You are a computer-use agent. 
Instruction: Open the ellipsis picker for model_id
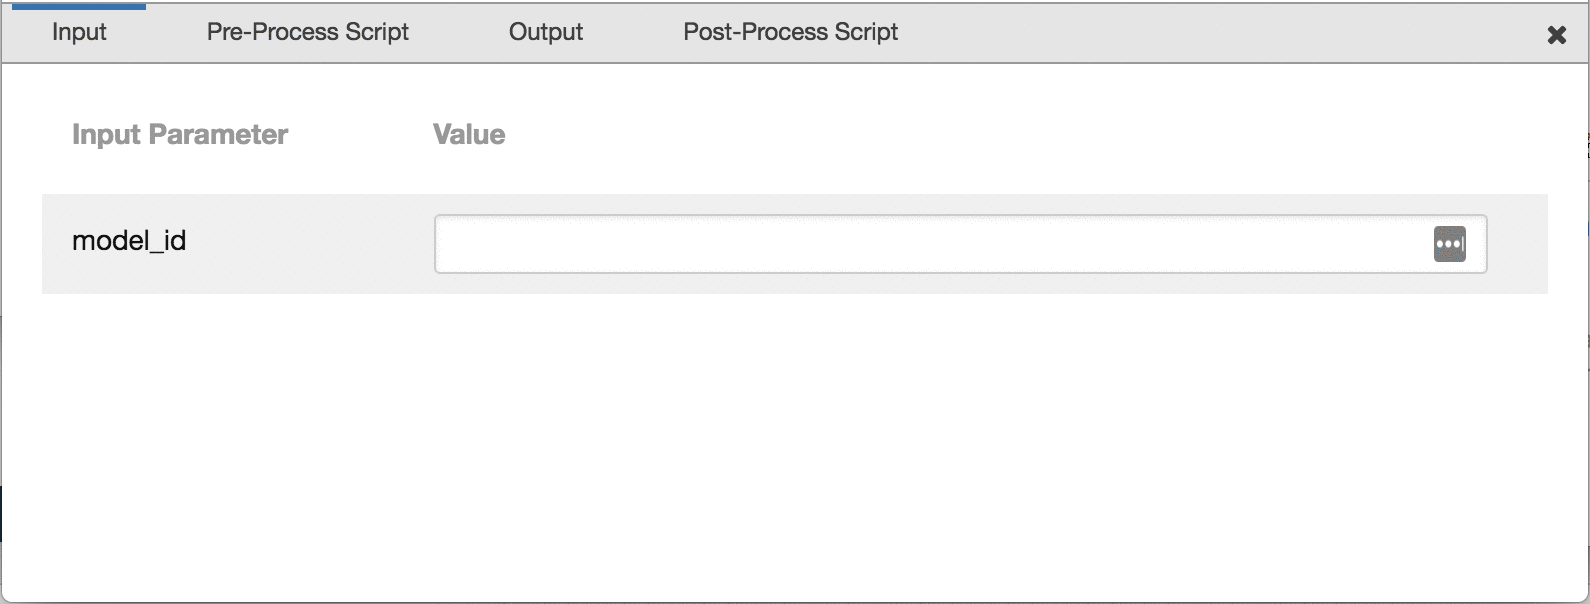(x=1449, y=244)
